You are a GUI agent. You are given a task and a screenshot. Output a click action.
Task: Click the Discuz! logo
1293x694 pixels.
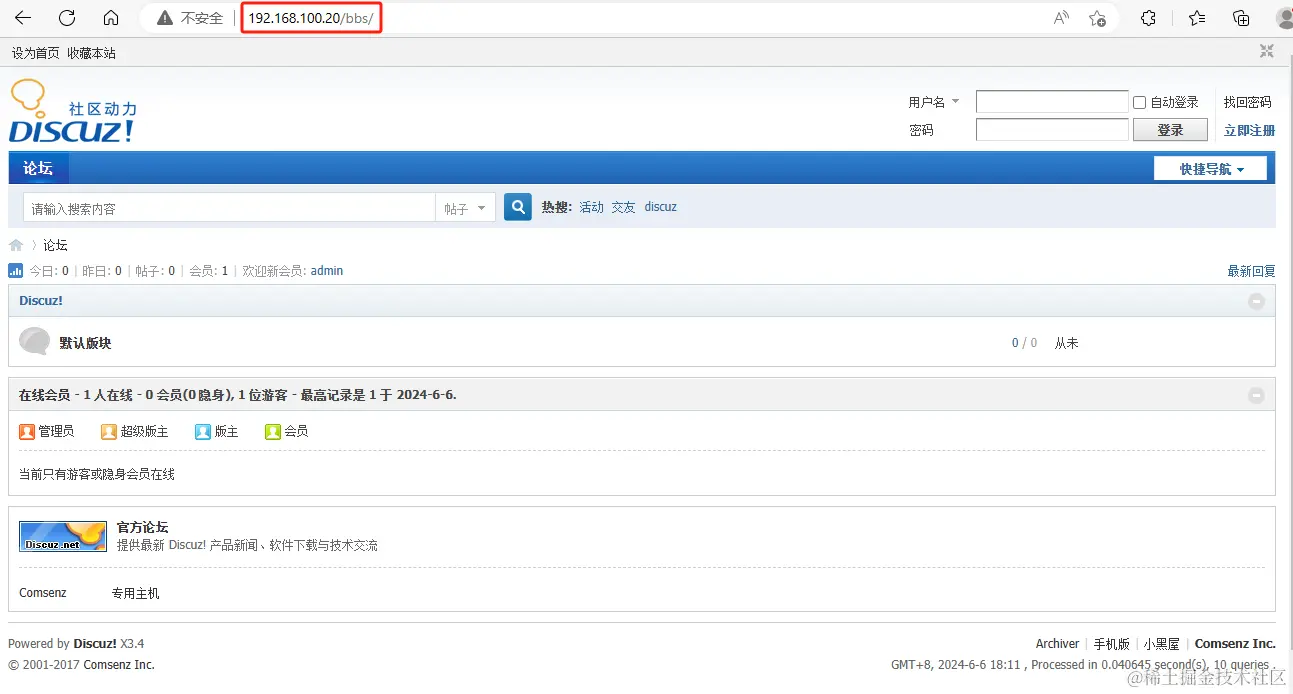pos(72,111)
